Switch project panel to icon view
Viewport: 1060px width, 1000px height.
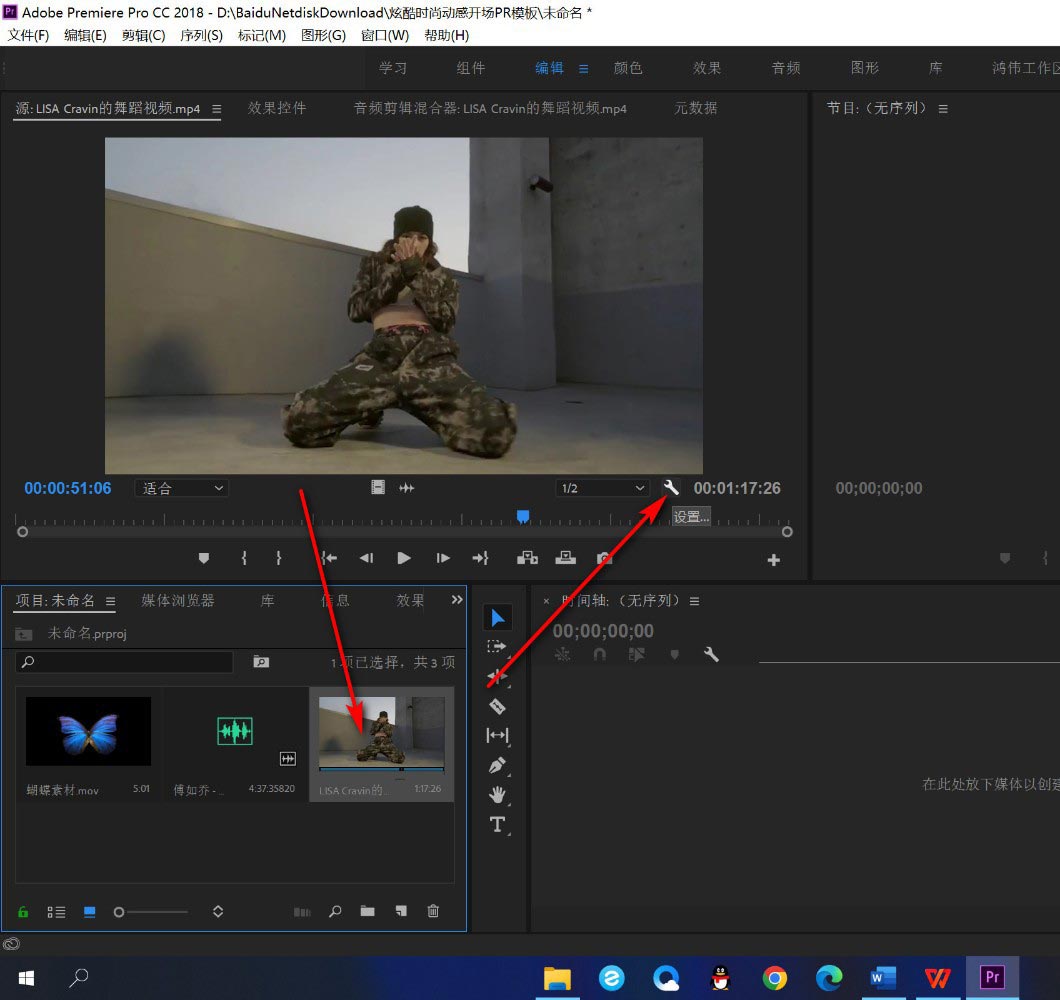(x=89, y=912)
